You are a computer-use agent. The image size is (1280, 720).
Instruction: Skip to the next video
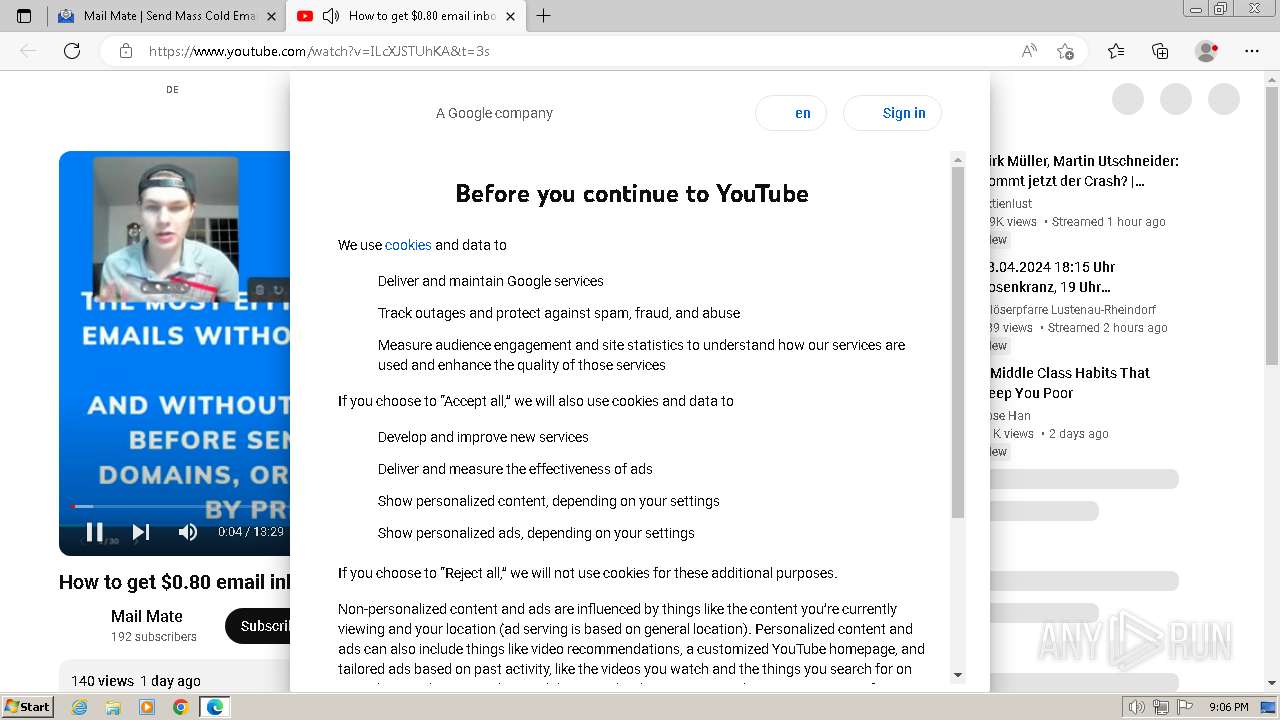141,532
